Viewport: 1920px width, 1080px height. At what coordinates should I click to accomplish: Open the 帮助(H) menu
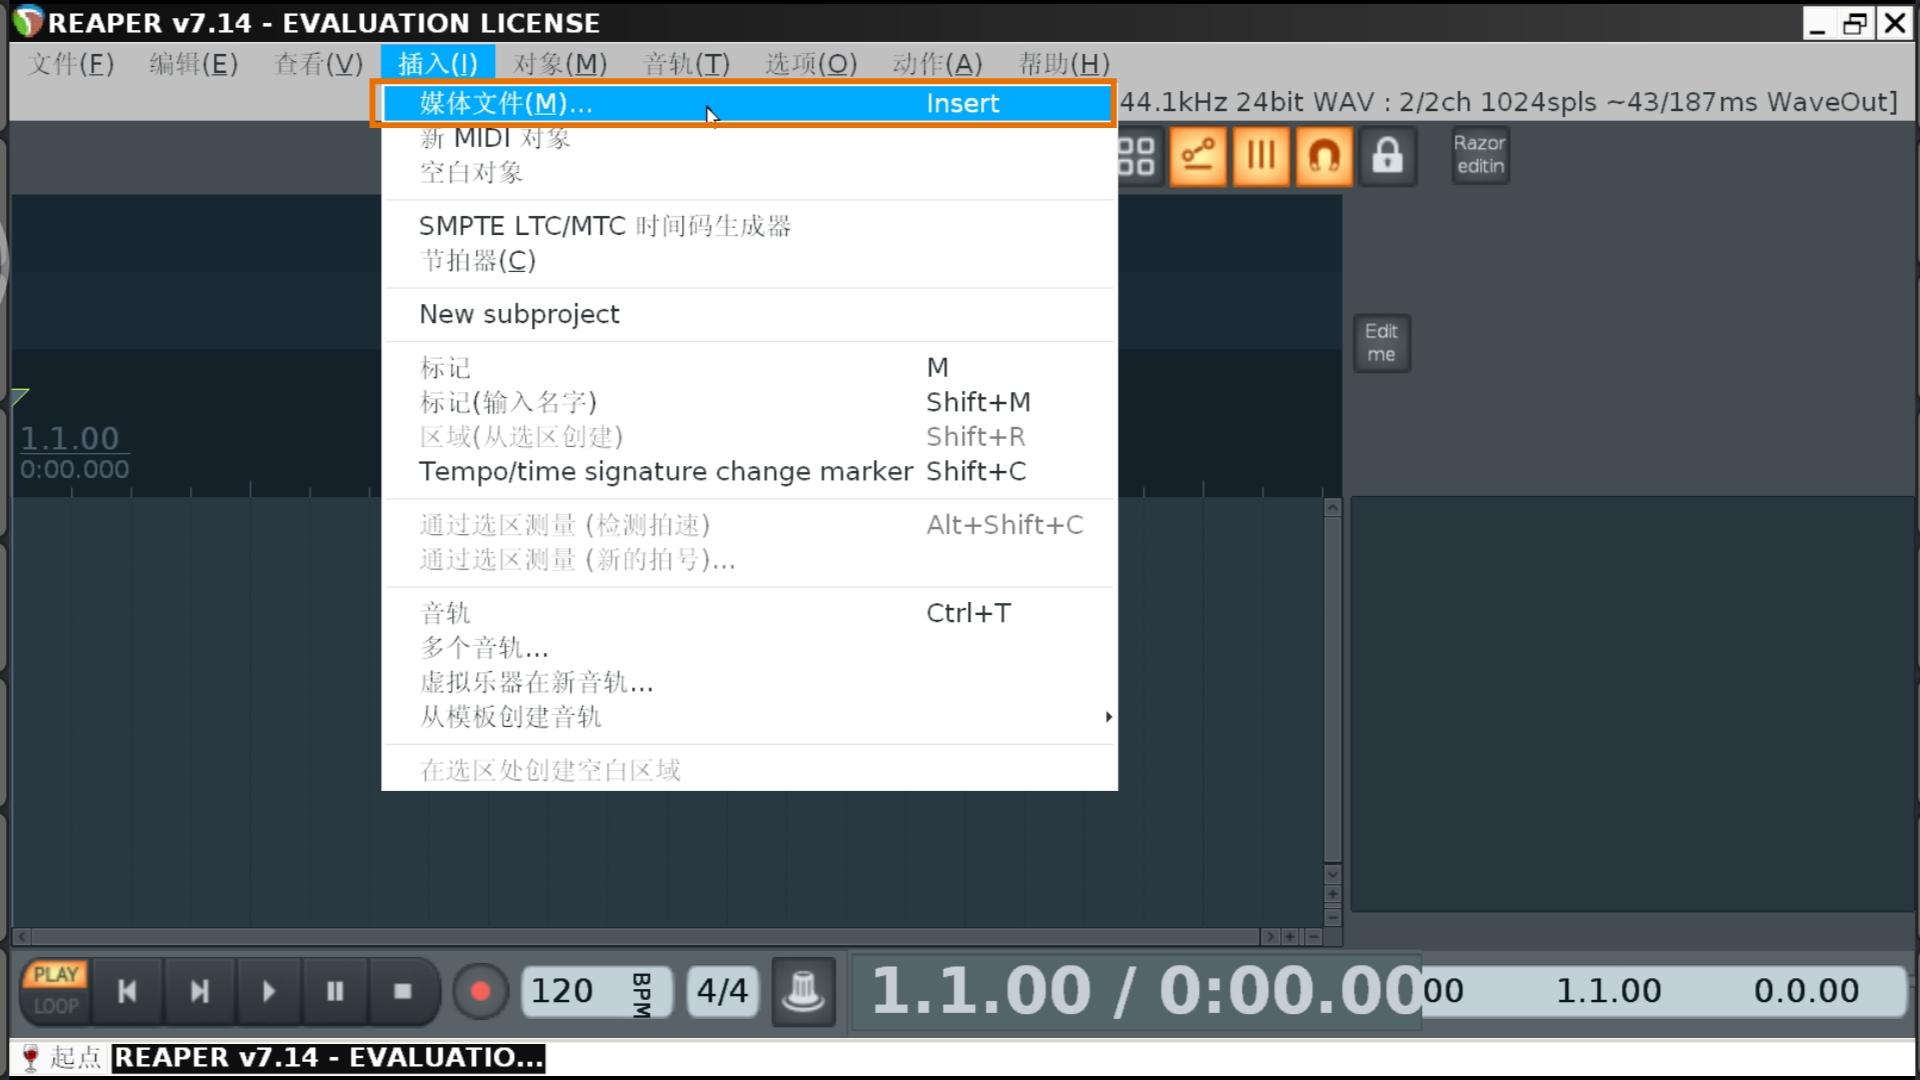tap(1064, 64)
